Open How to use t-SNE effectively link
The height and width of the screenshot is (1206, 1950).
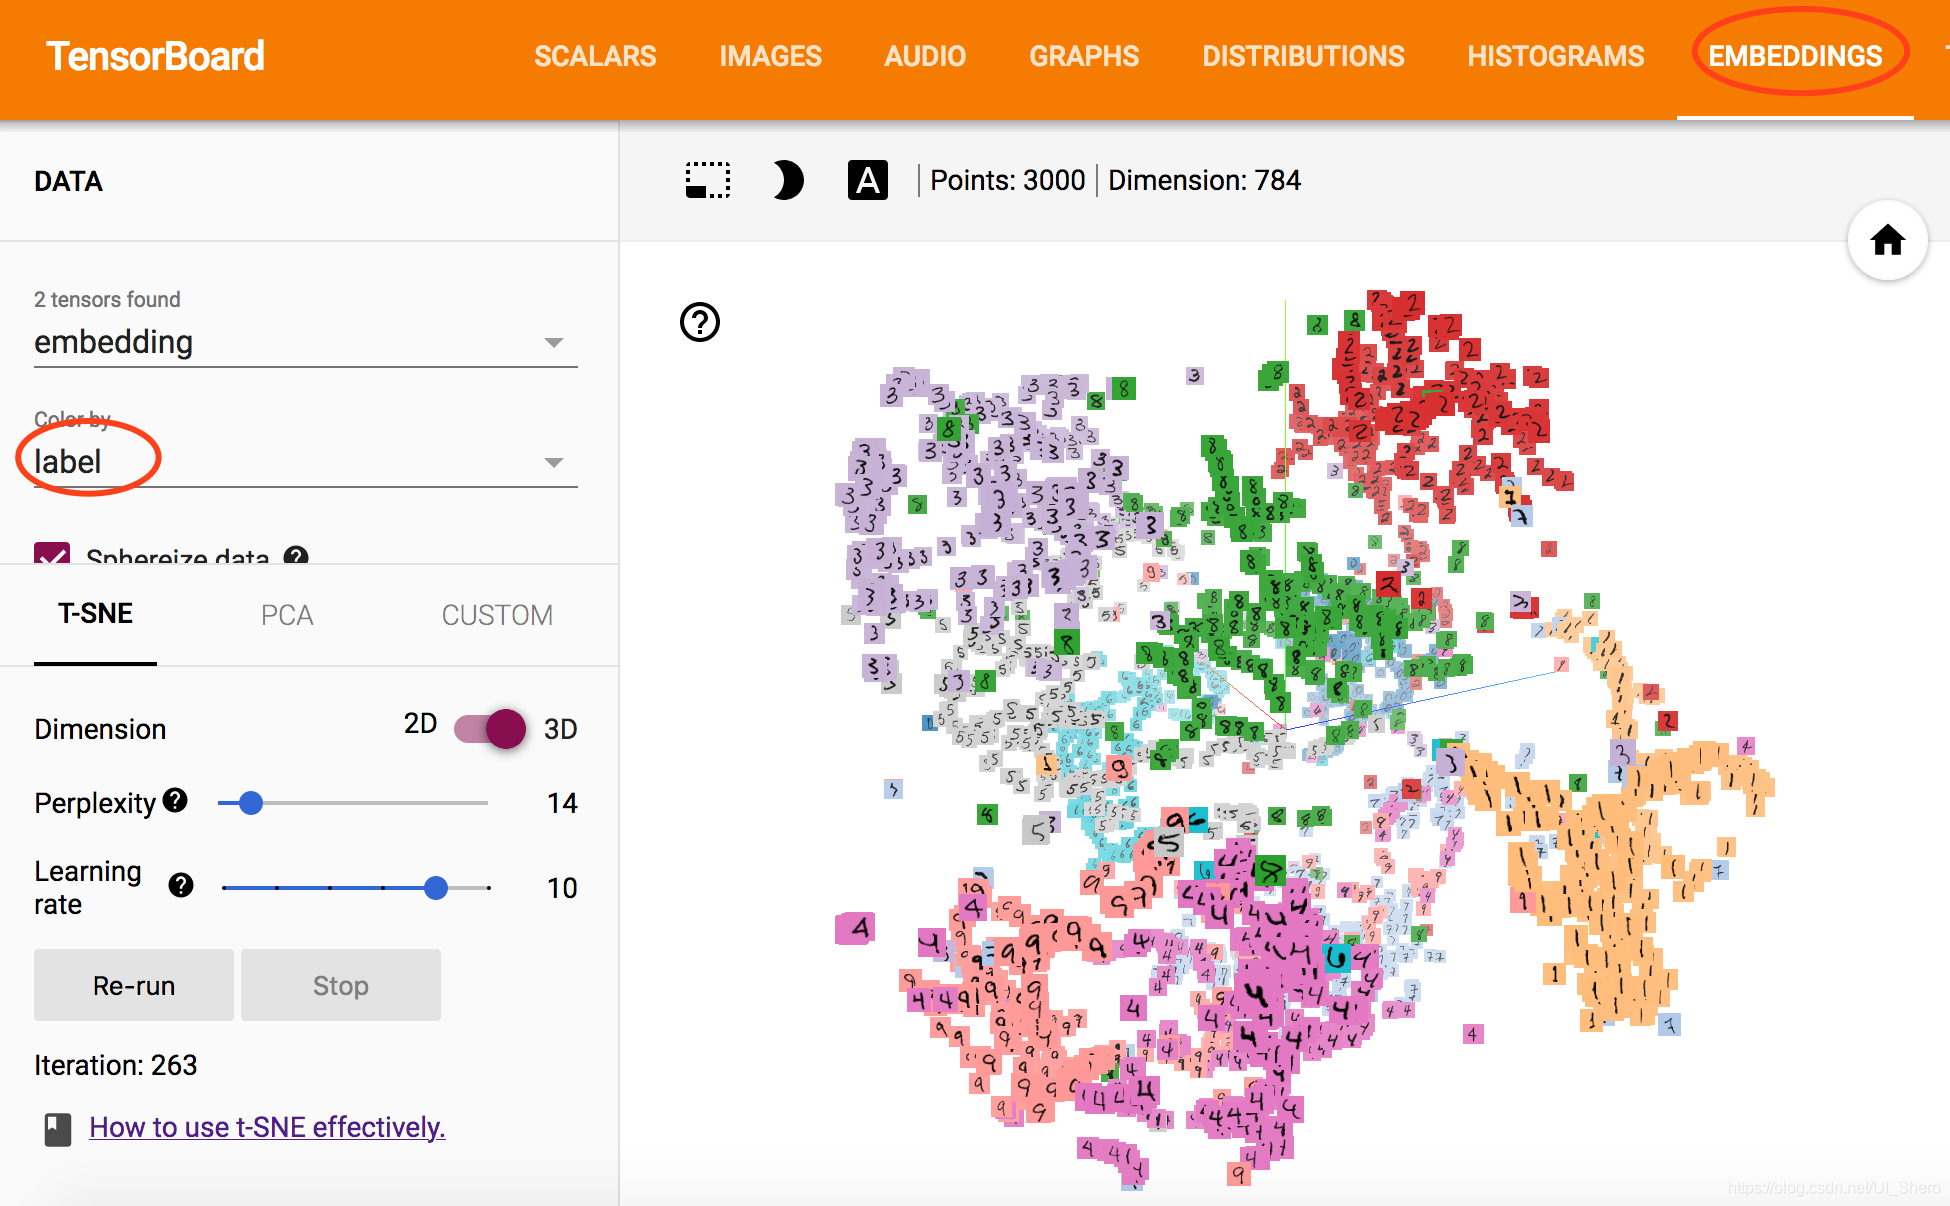[267, 1127]
